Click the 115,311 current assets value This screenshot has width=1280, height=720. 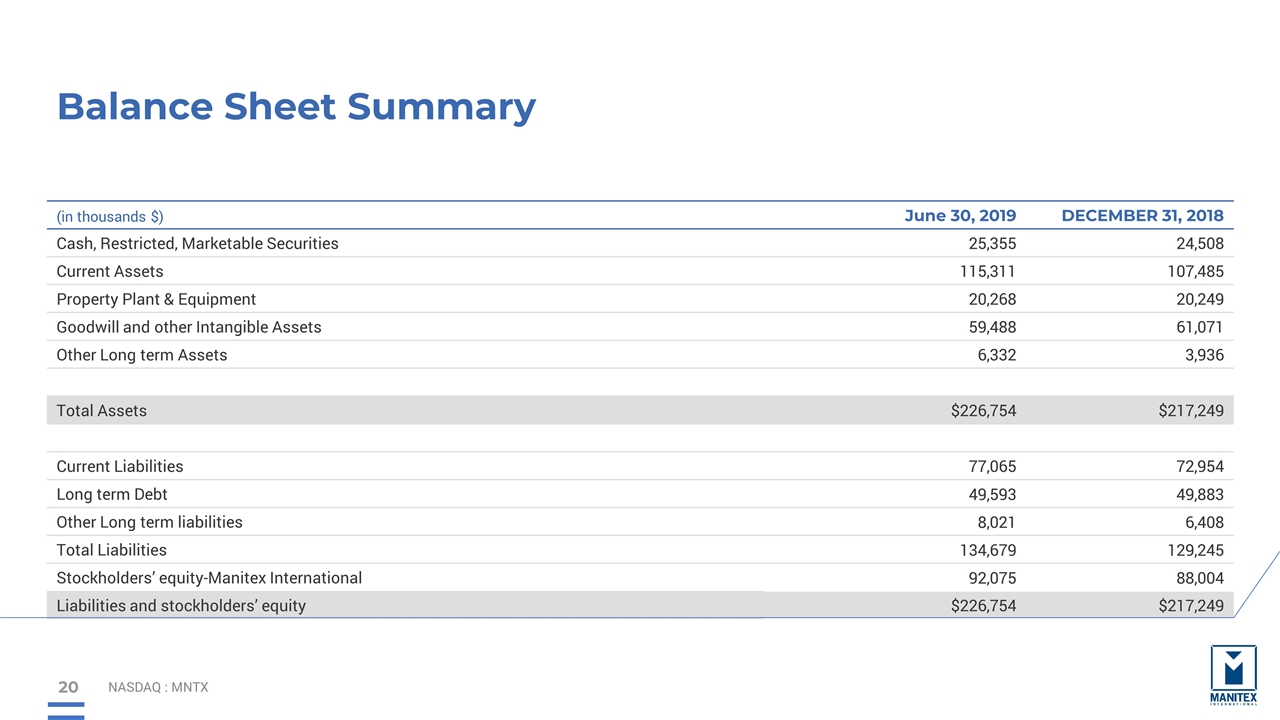click(x=988, y=271)
